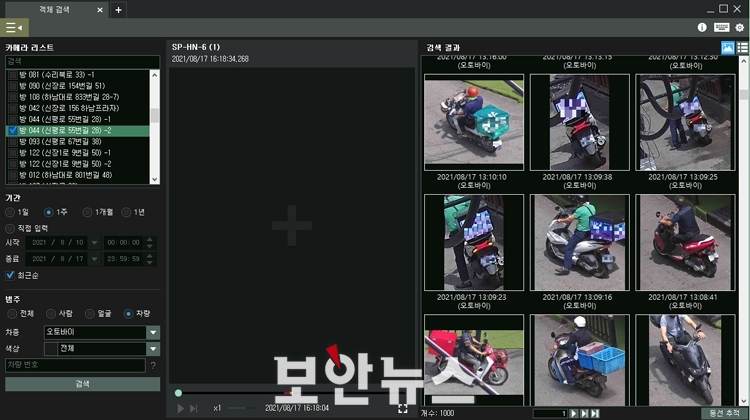Close the 객체 검색 tab
This screenshot has width=750, height=420.
click(x=100, y=10)
